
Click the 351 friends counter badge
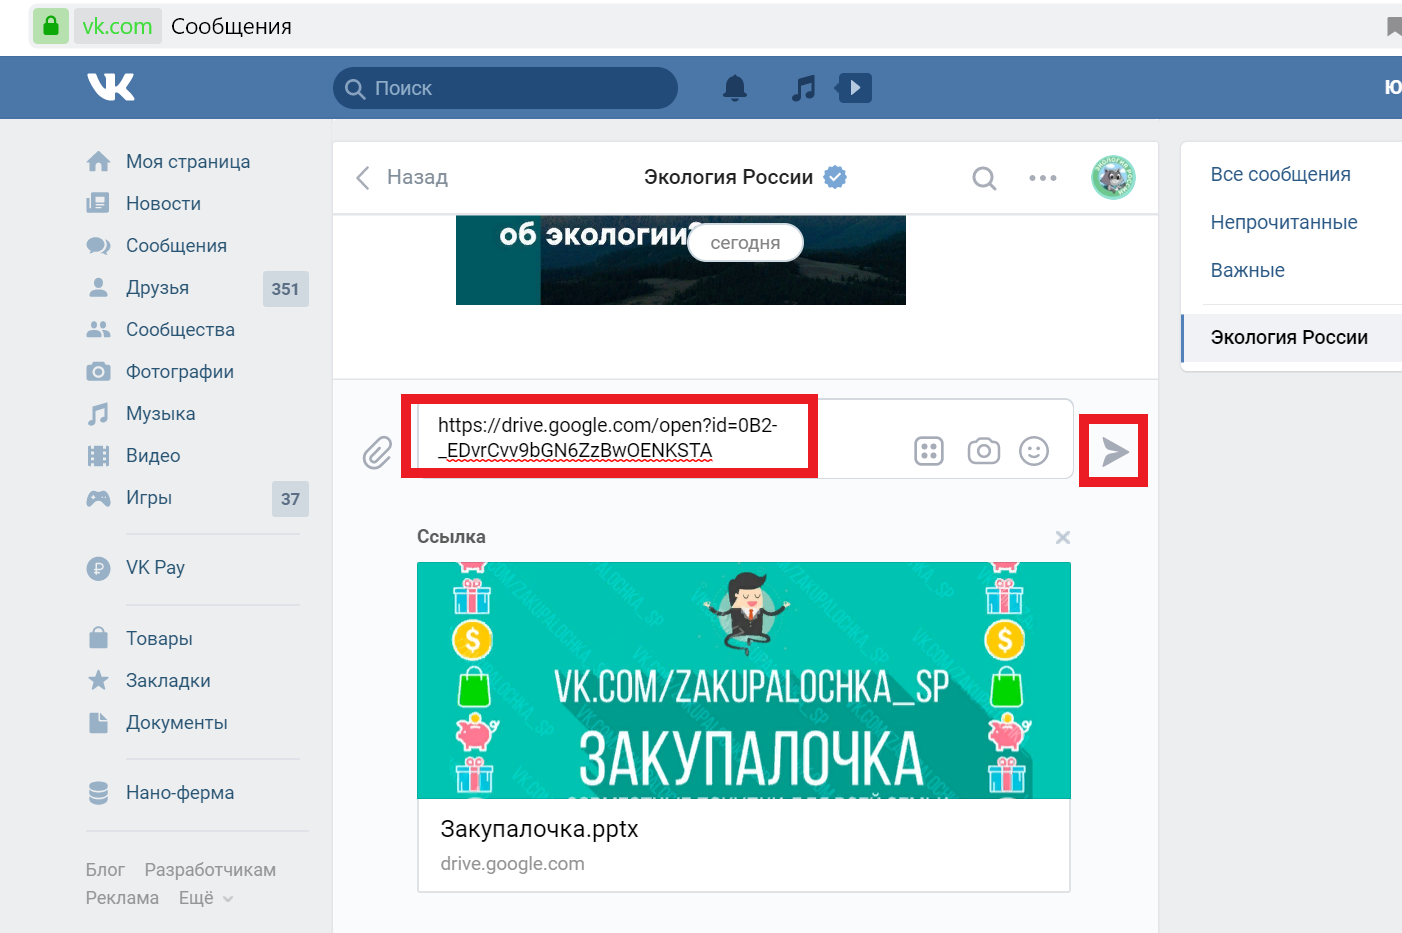coord(285,289)
